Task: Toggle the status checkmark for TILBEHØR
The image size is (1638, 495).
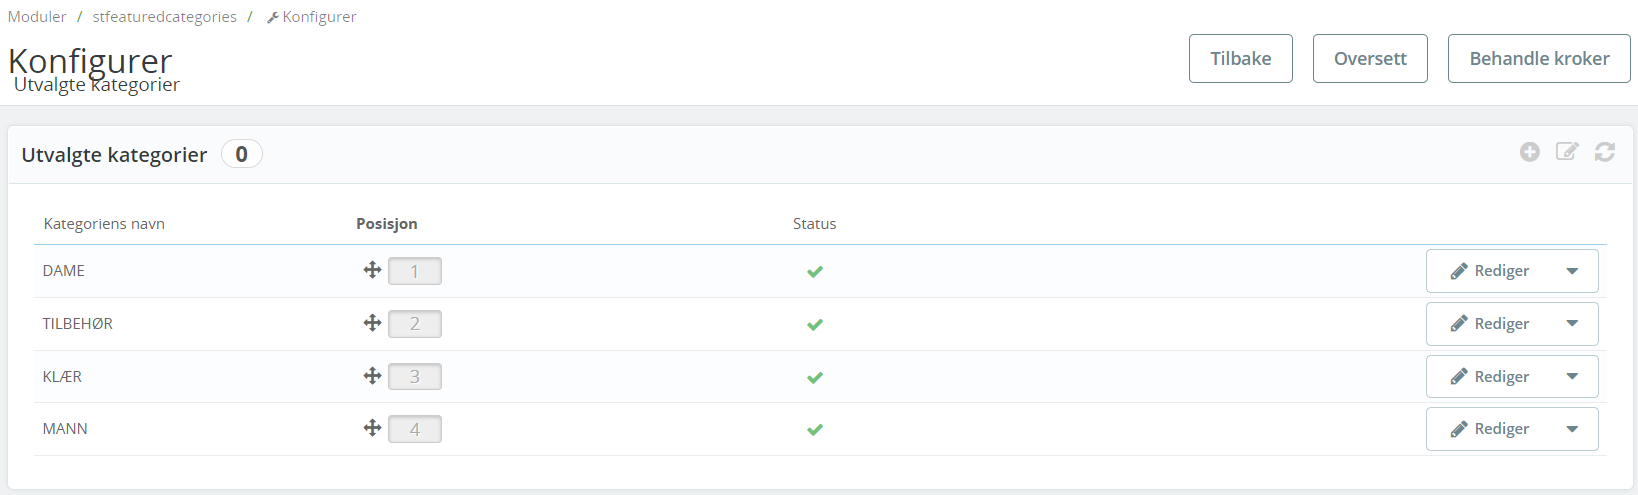Action: pos(815,324)
